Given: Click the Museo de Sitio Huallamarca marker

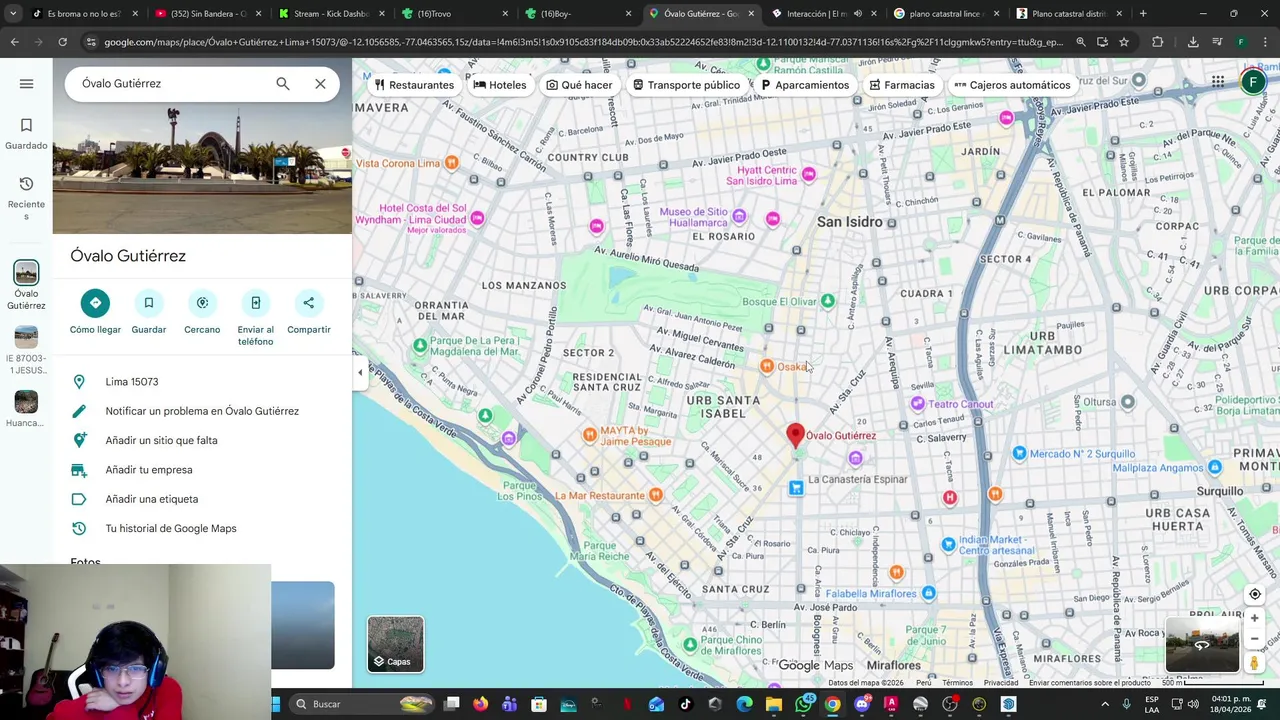Looking at the screenshot, I should pyautogui.click(x=739, y=216).
